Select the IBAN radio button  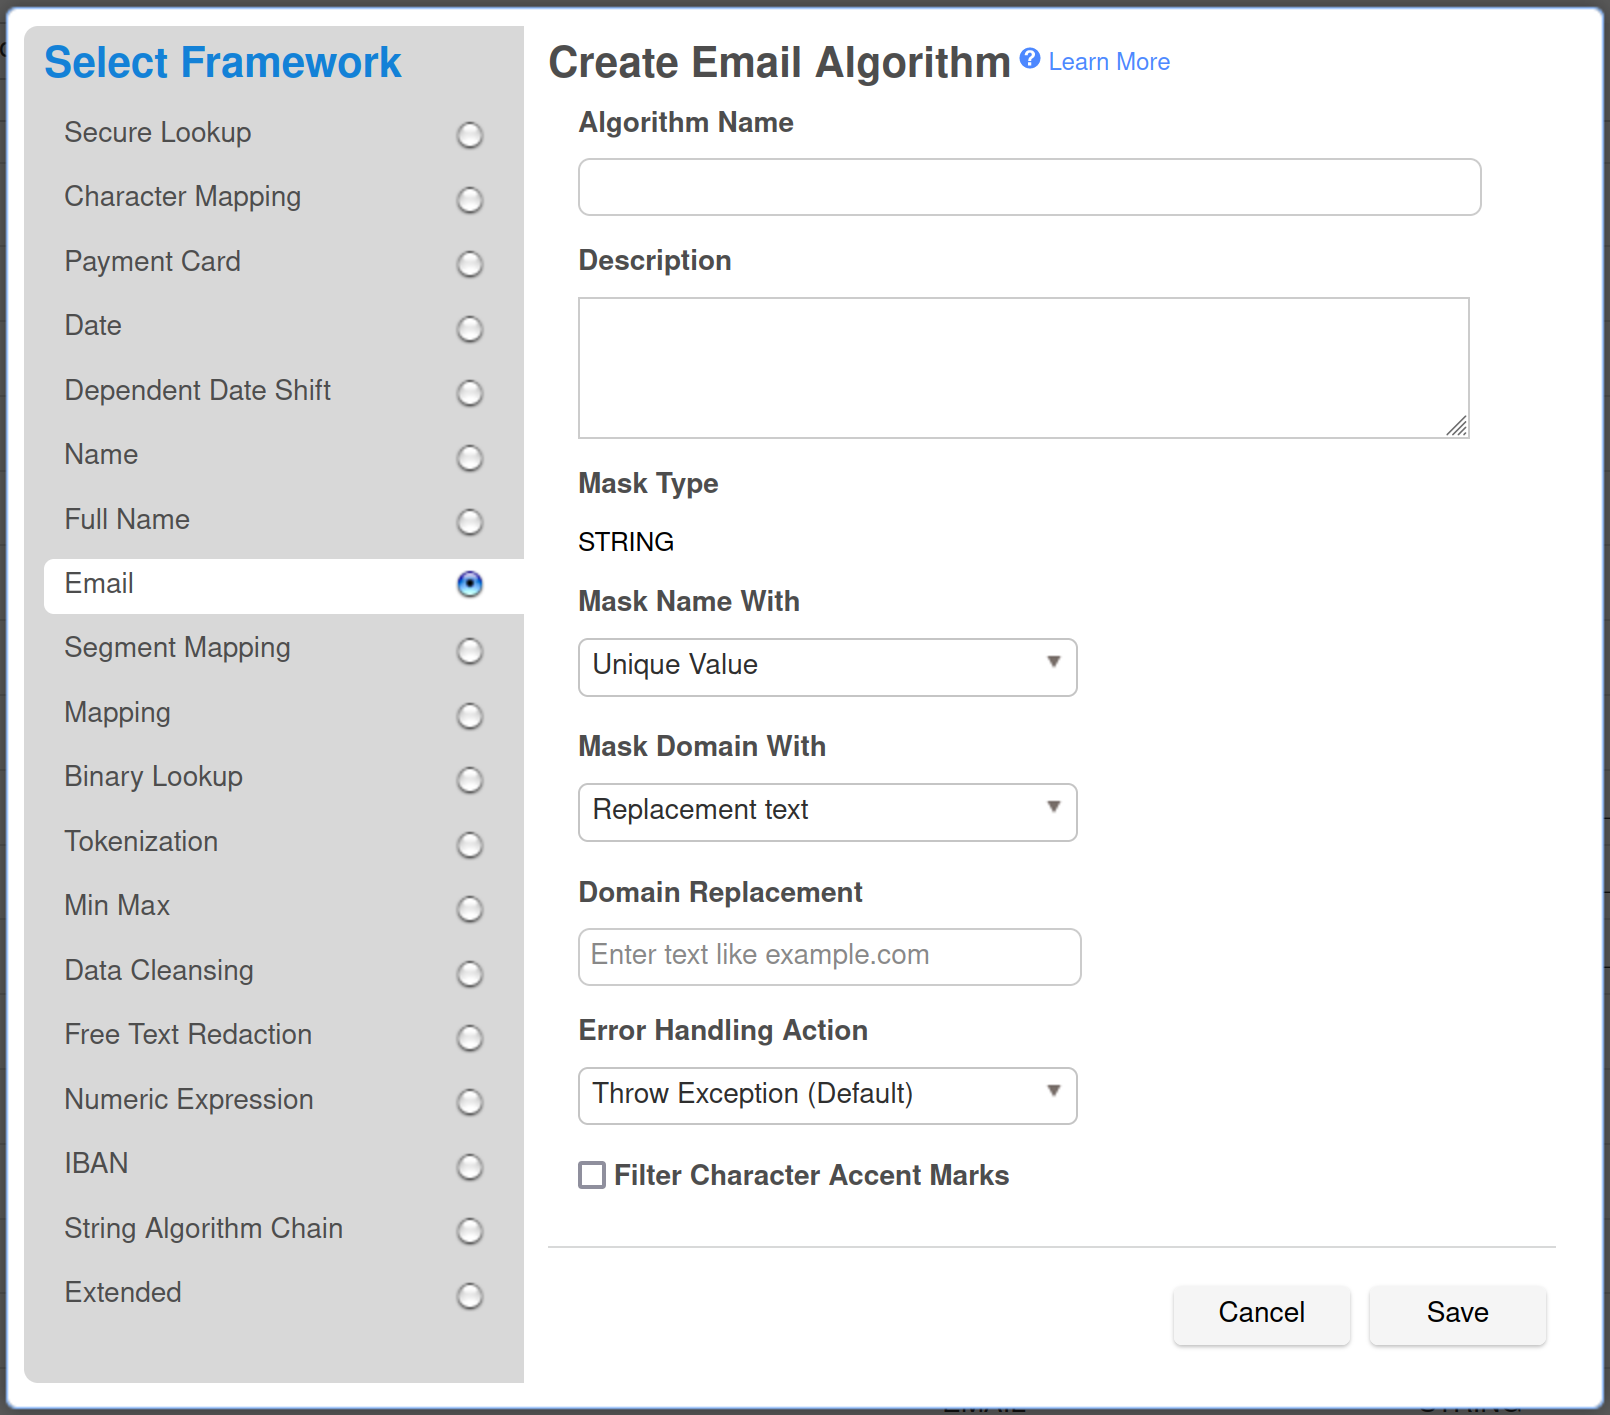point(469,1167)
